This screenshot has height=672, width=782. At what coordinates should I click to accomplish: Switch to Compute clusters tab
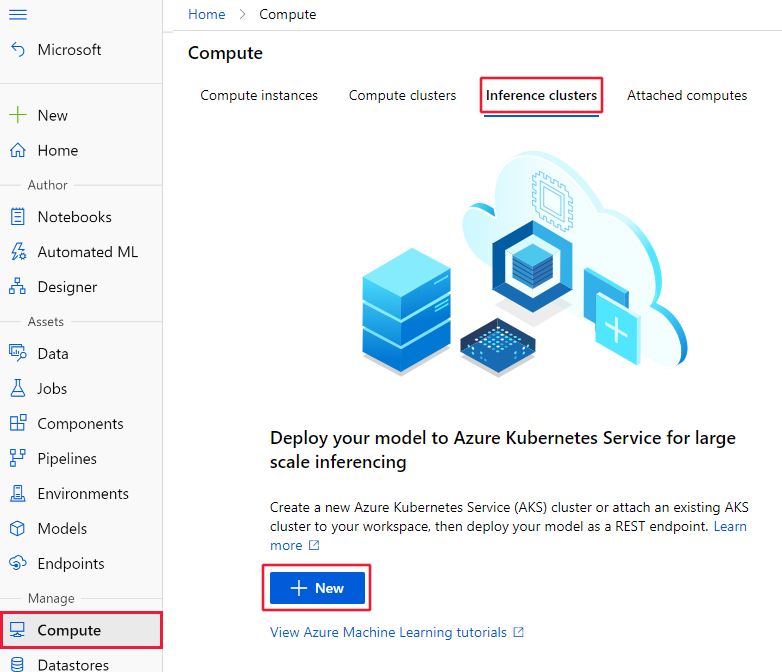pyautogui.click(x=402, y=96)
